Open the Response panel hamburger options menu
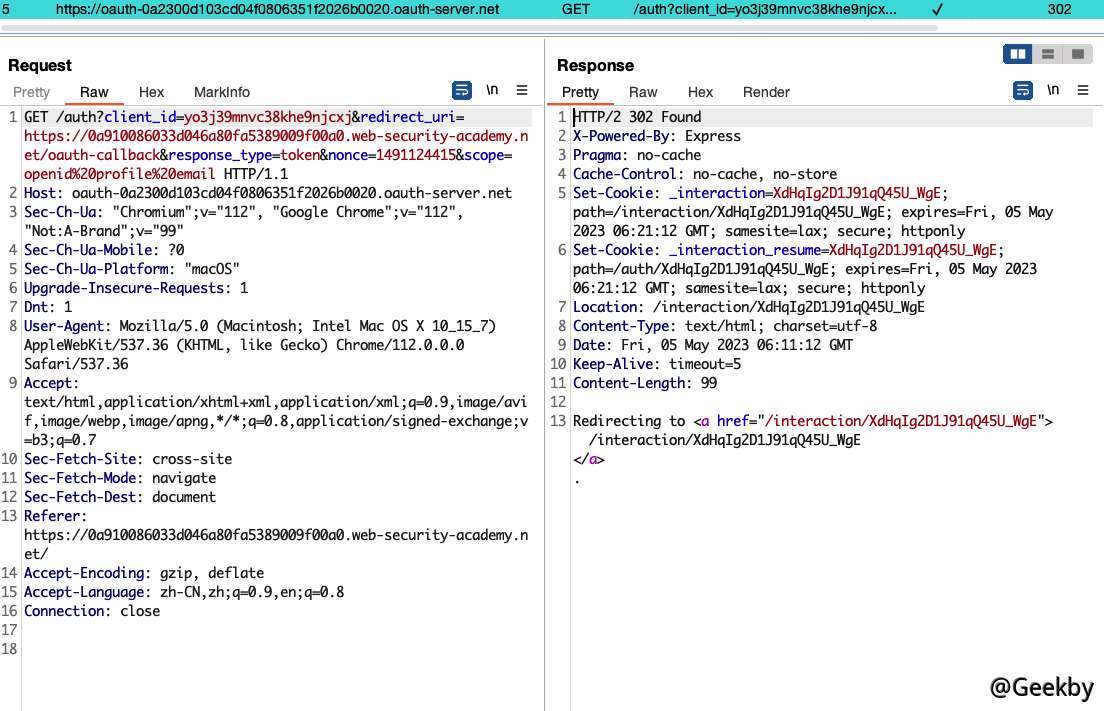1104x711 pixels. [1083, 91]
